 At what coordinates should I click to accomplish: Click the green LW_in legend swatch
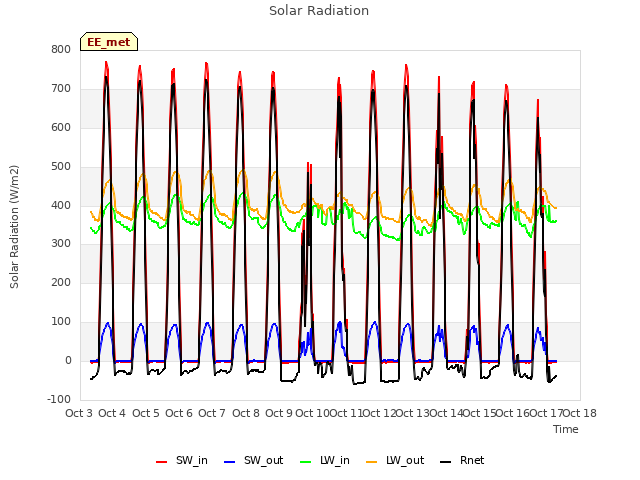(x=306, y=462)
